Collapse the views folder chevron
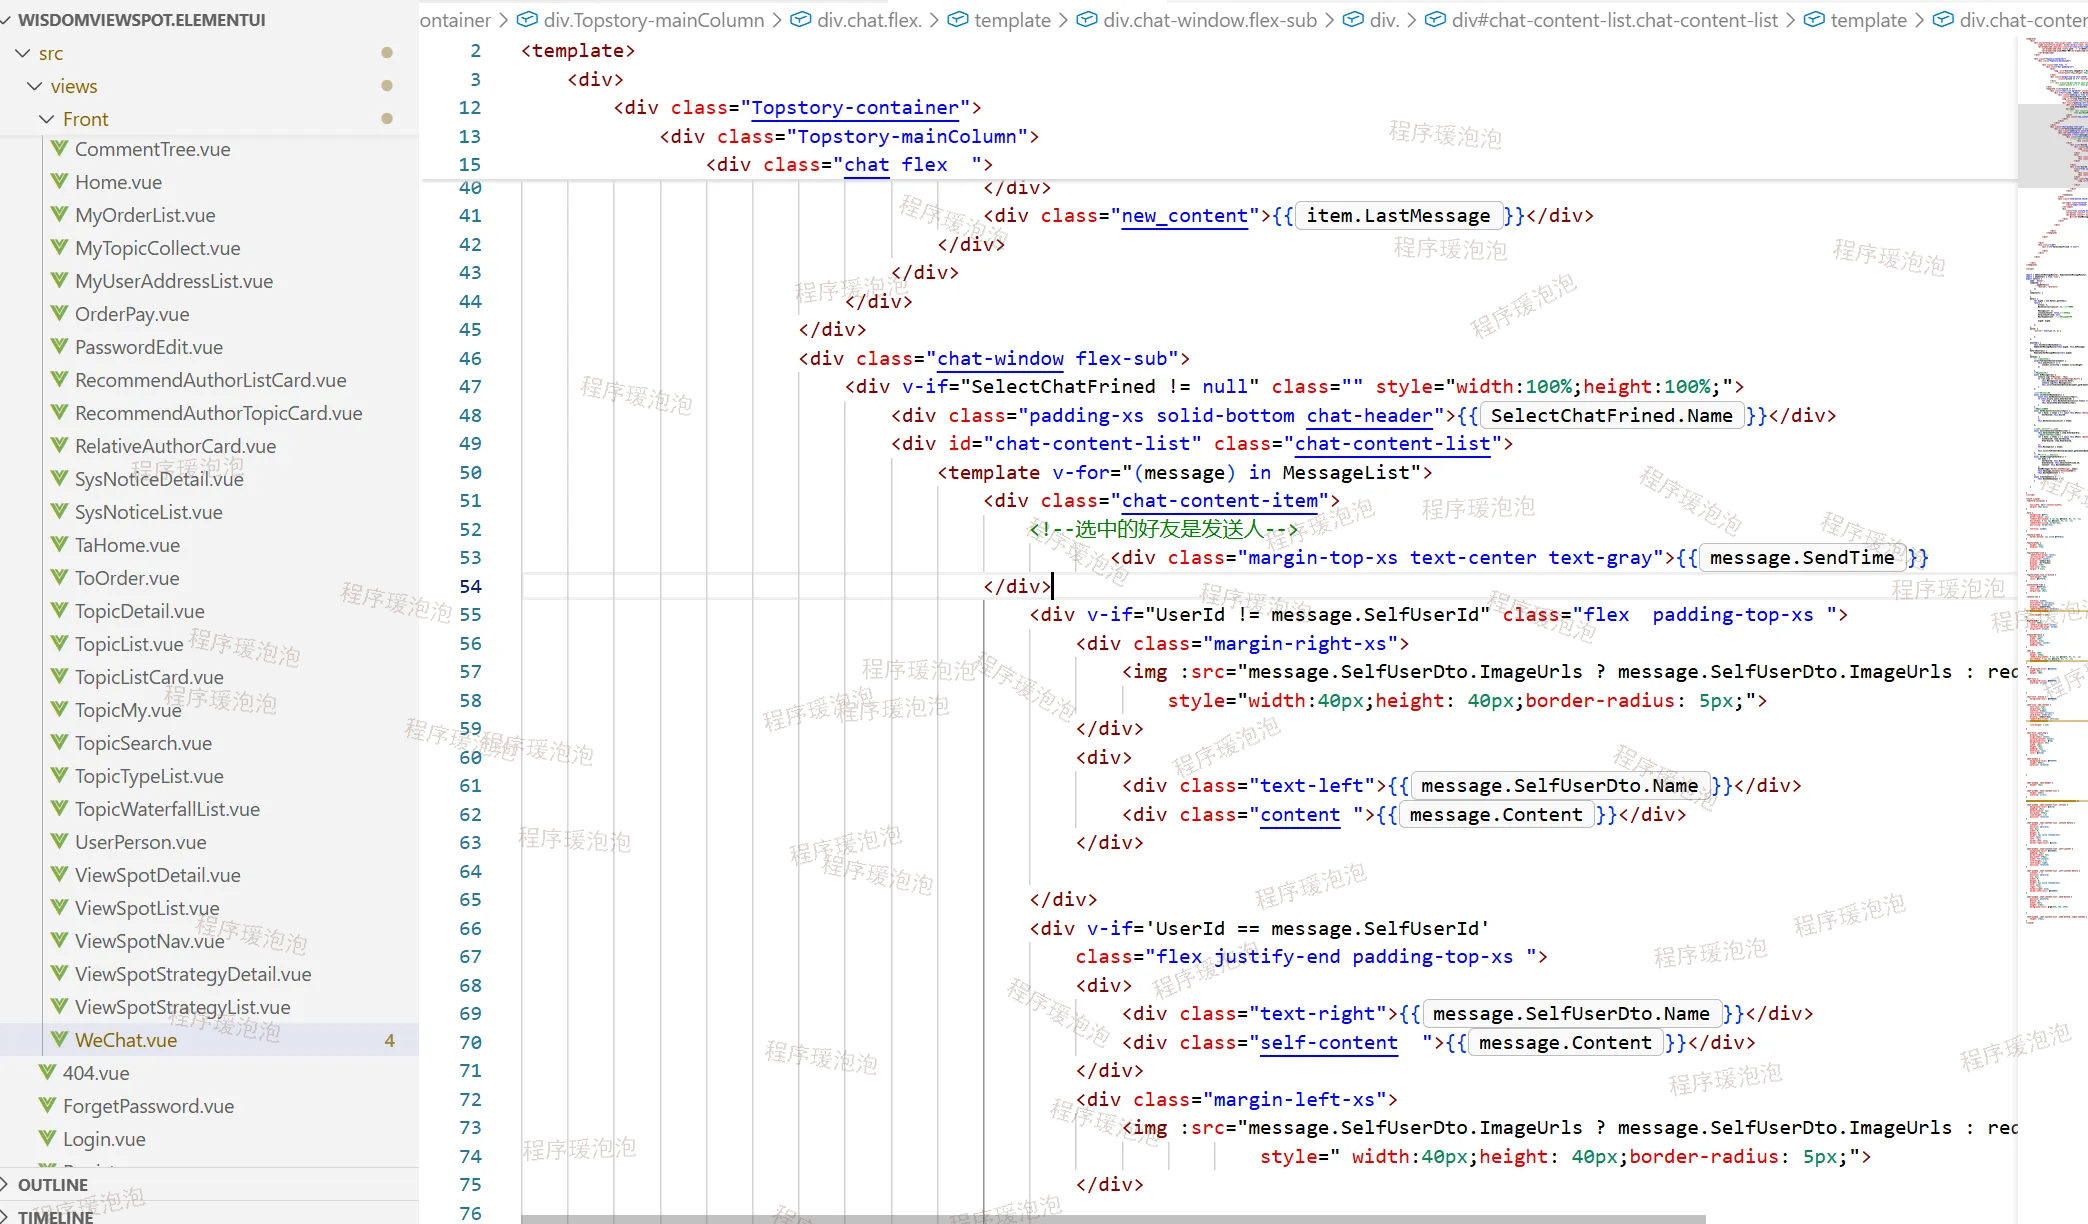The width and height of the screenshot is (2088, 1224). (34, 86)
